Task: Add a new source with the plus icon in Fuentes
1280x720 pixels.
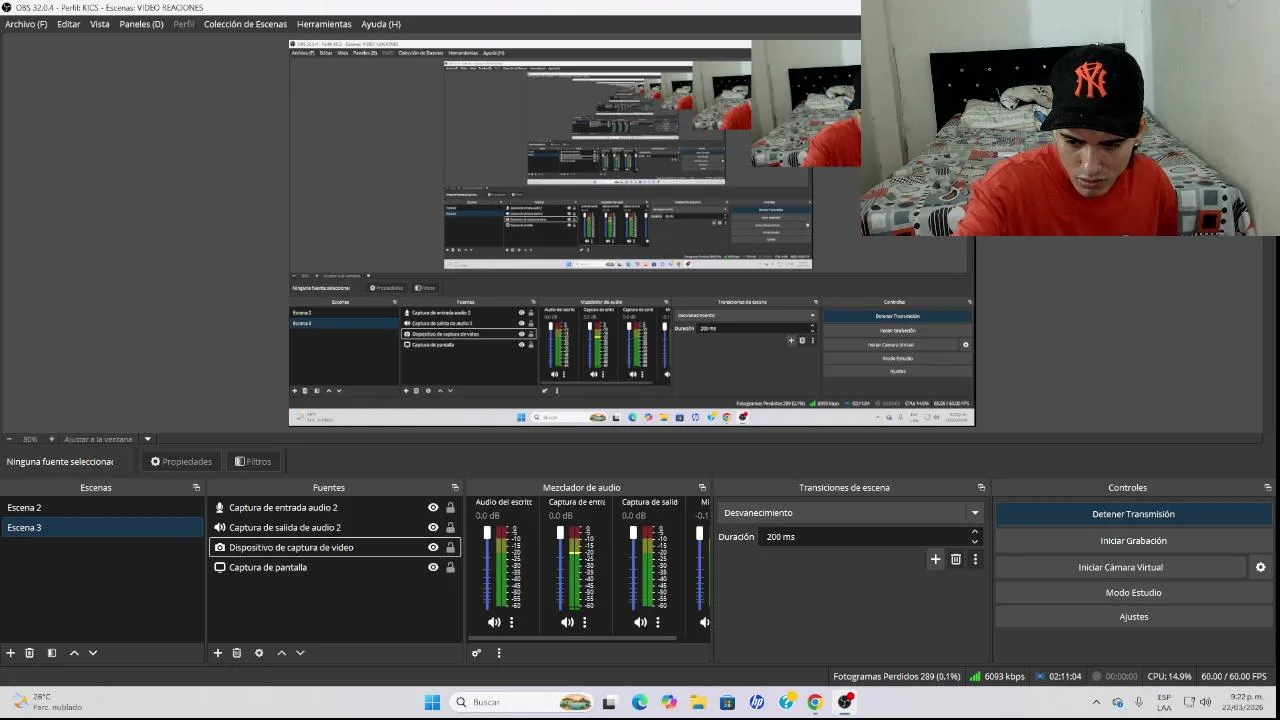Action: pyautogui.click(x=218, y=653)
